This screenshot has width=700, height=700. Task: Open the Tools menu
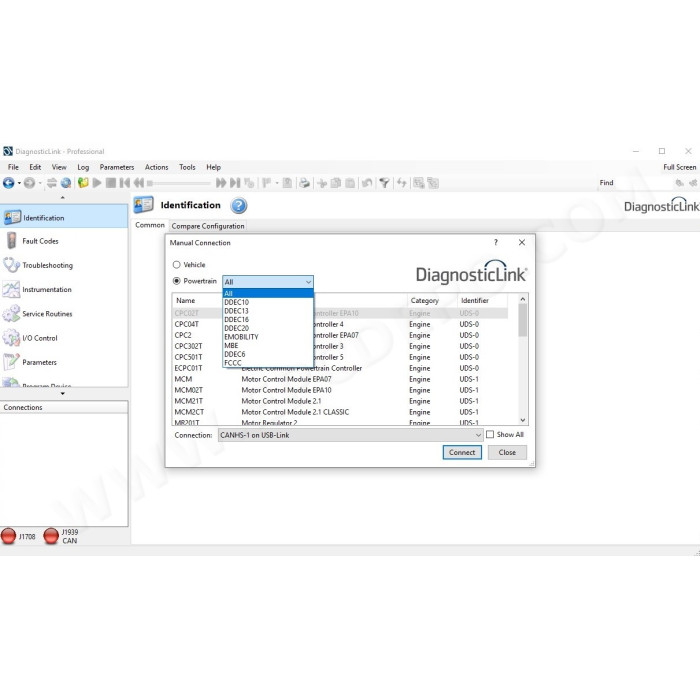187,167
